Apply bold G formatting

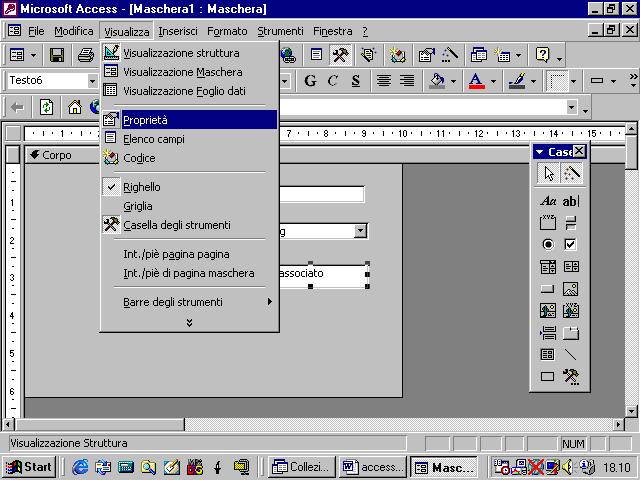tap(310, 81)
